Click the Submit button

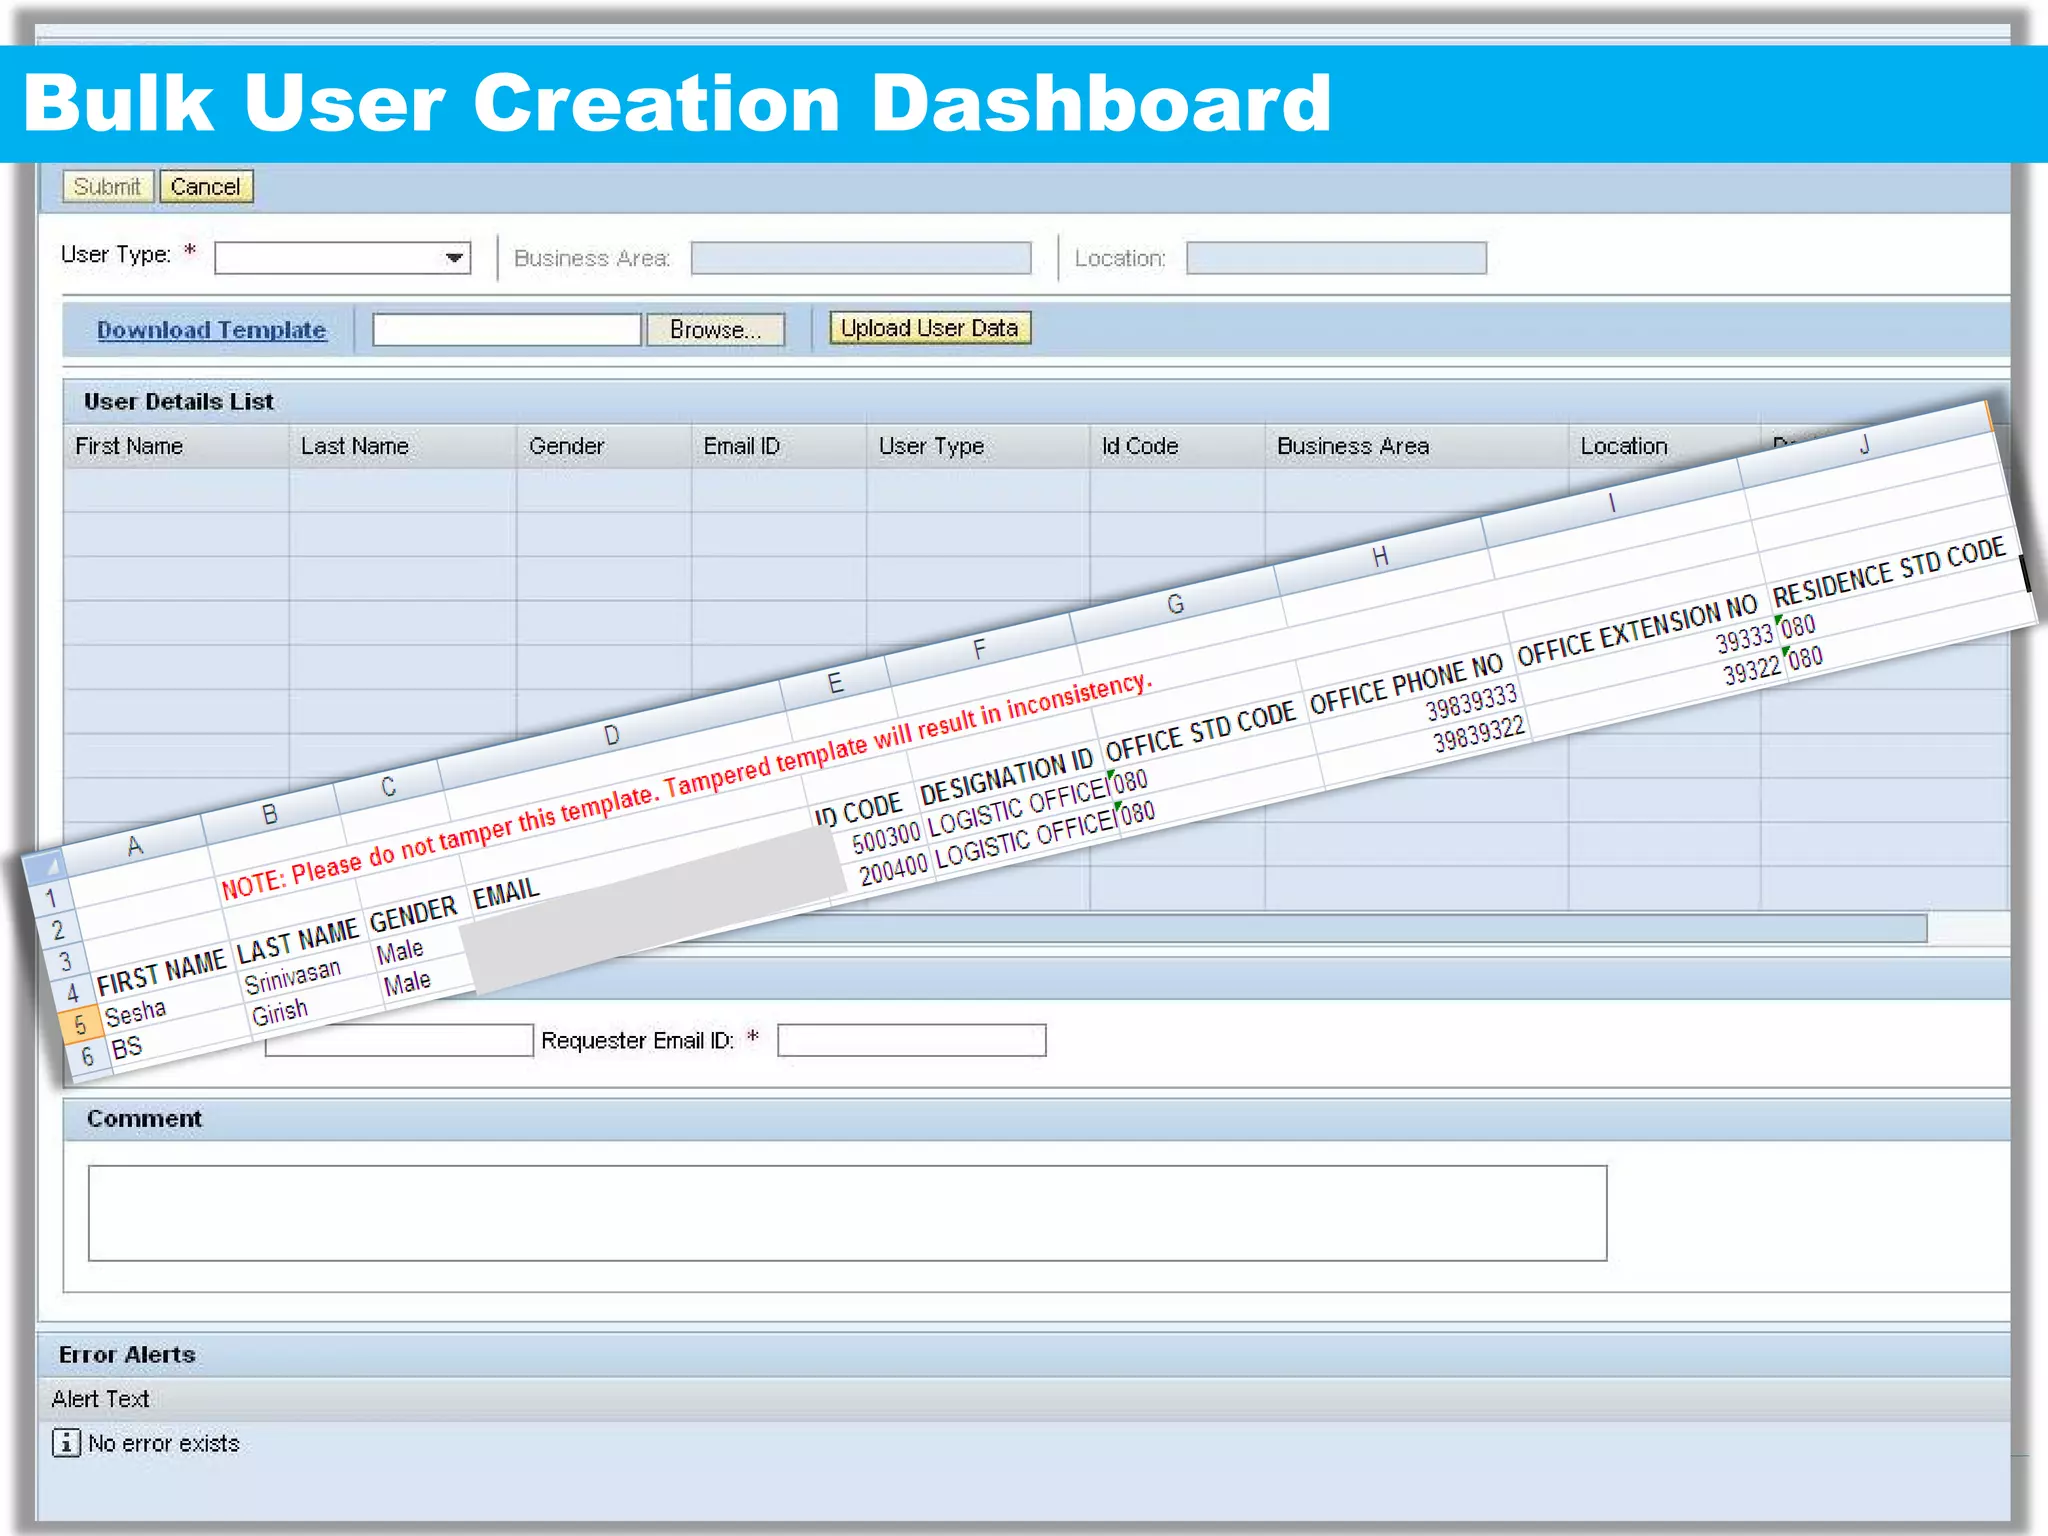[107, 187]
